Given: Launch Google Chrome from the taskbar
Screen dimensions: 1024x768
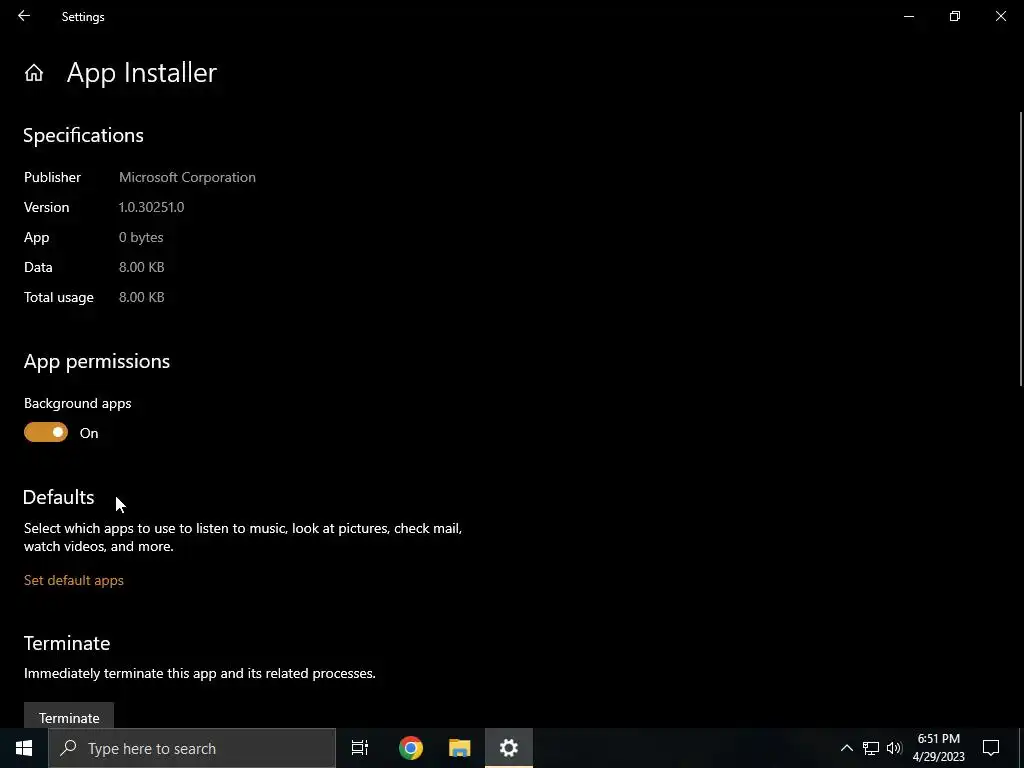Looking at the screenshot, I should coord(411,748).
